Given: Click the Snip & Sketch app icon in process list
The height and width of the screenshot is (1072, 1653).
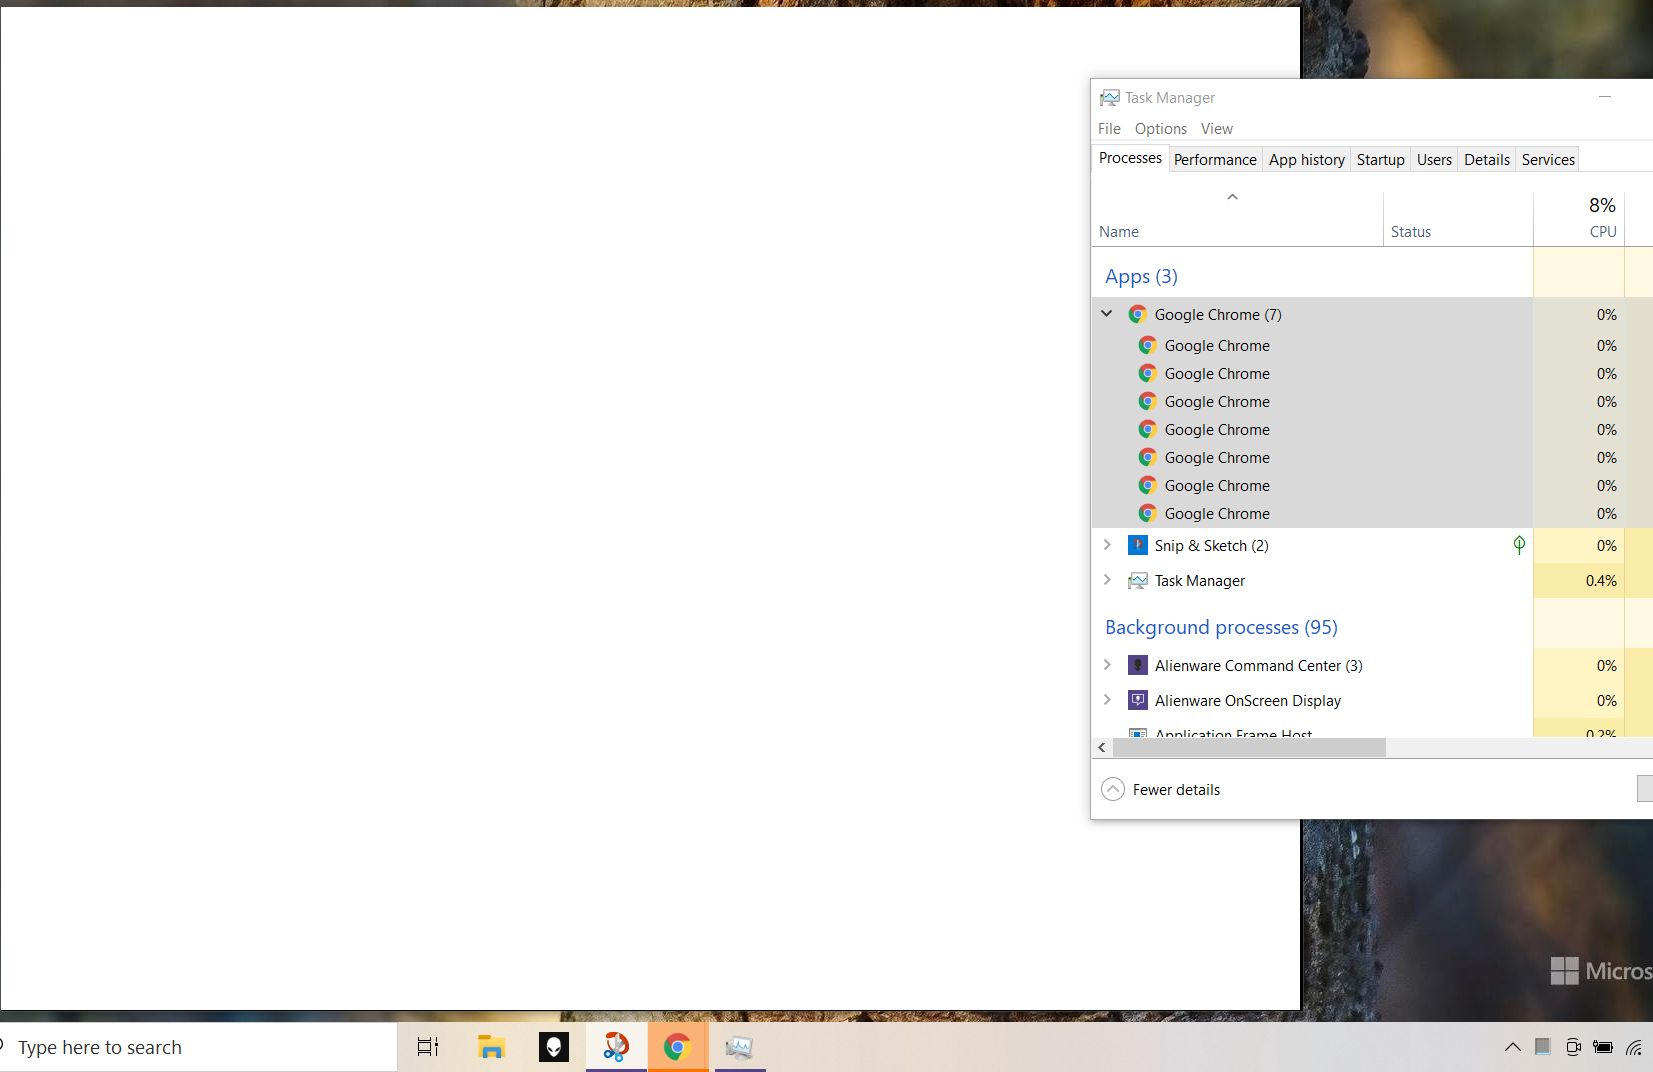Looking at the screenshot, I should click(1137, 545).
